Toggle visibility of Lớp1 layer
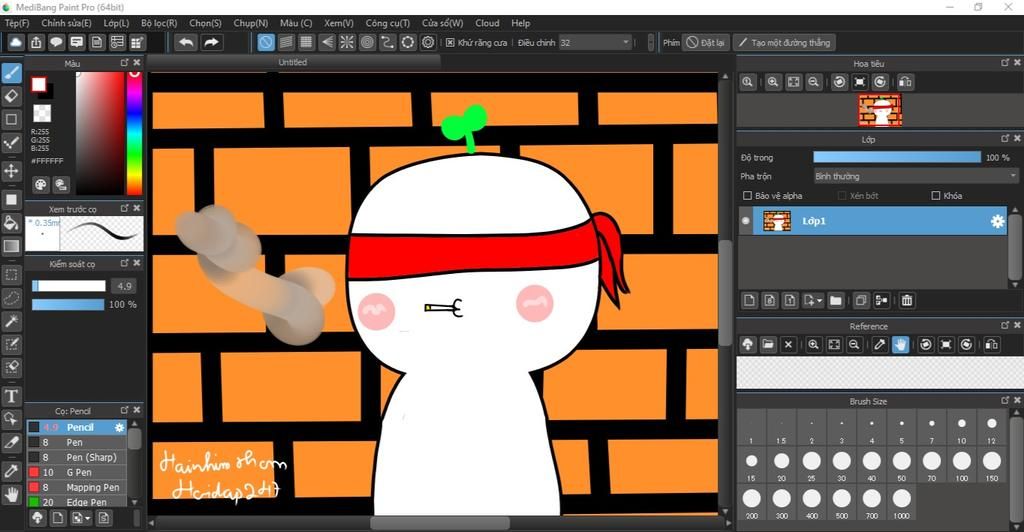This screenshot has height=532, width=1024. 746,221
